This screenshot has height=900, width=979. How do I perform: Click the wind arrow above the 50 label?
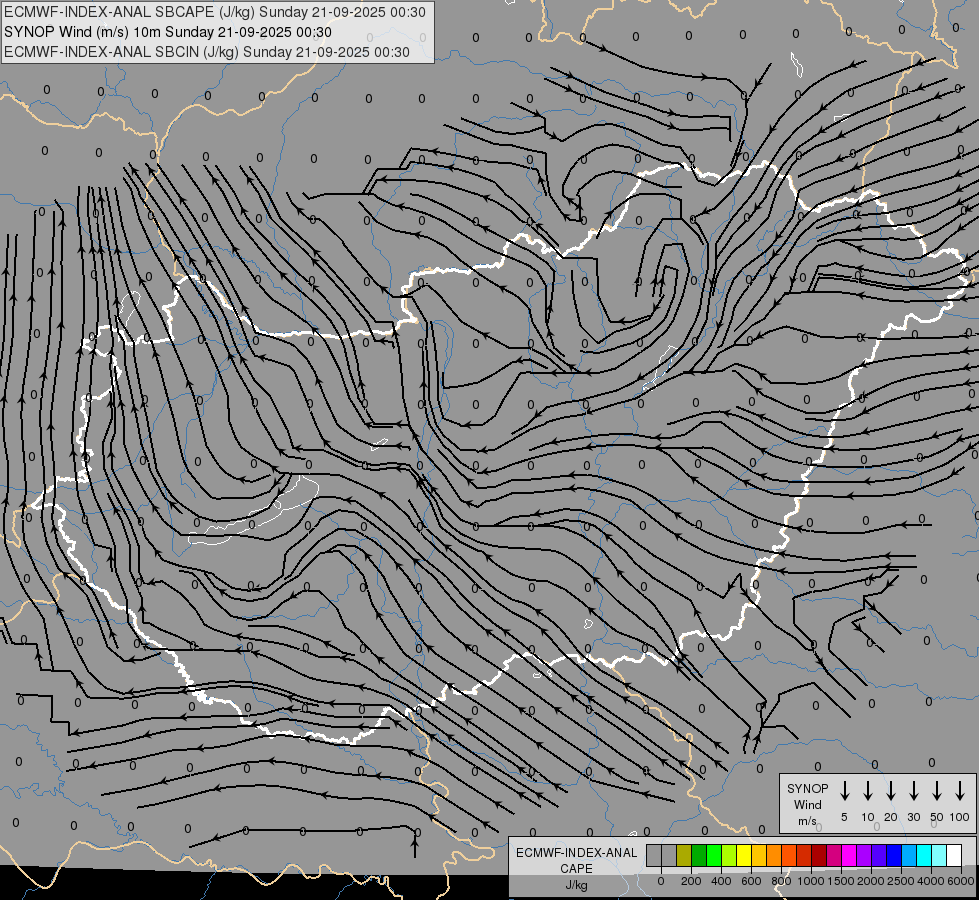point(937,791)
